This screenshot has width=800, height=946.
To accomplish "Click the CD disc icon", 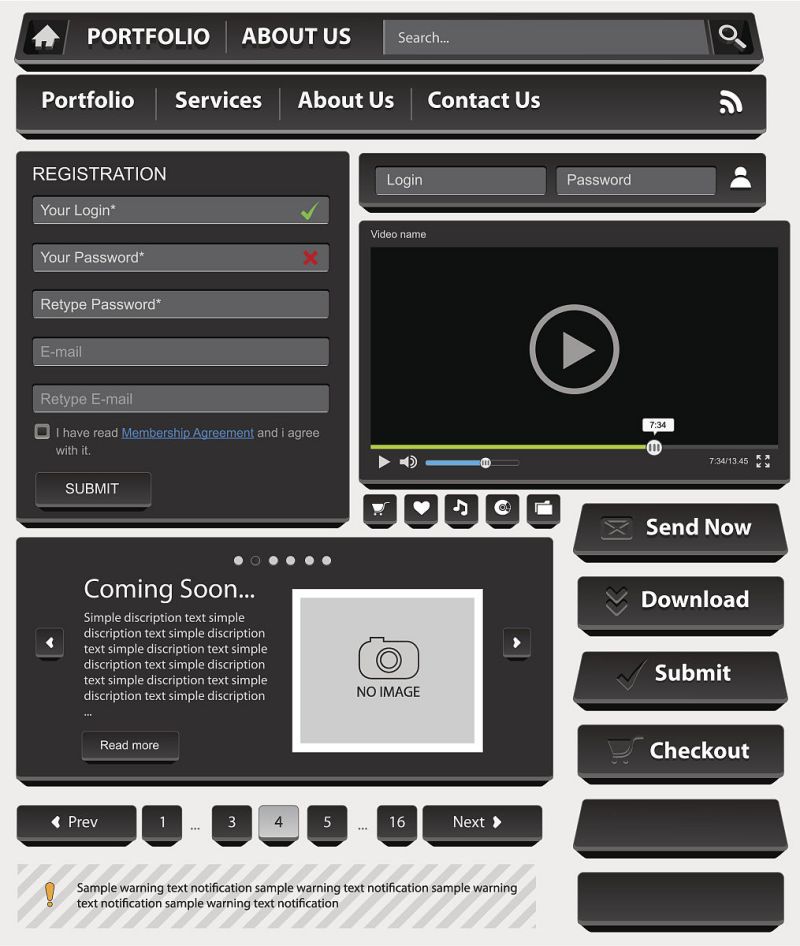I will click(502, 510).
